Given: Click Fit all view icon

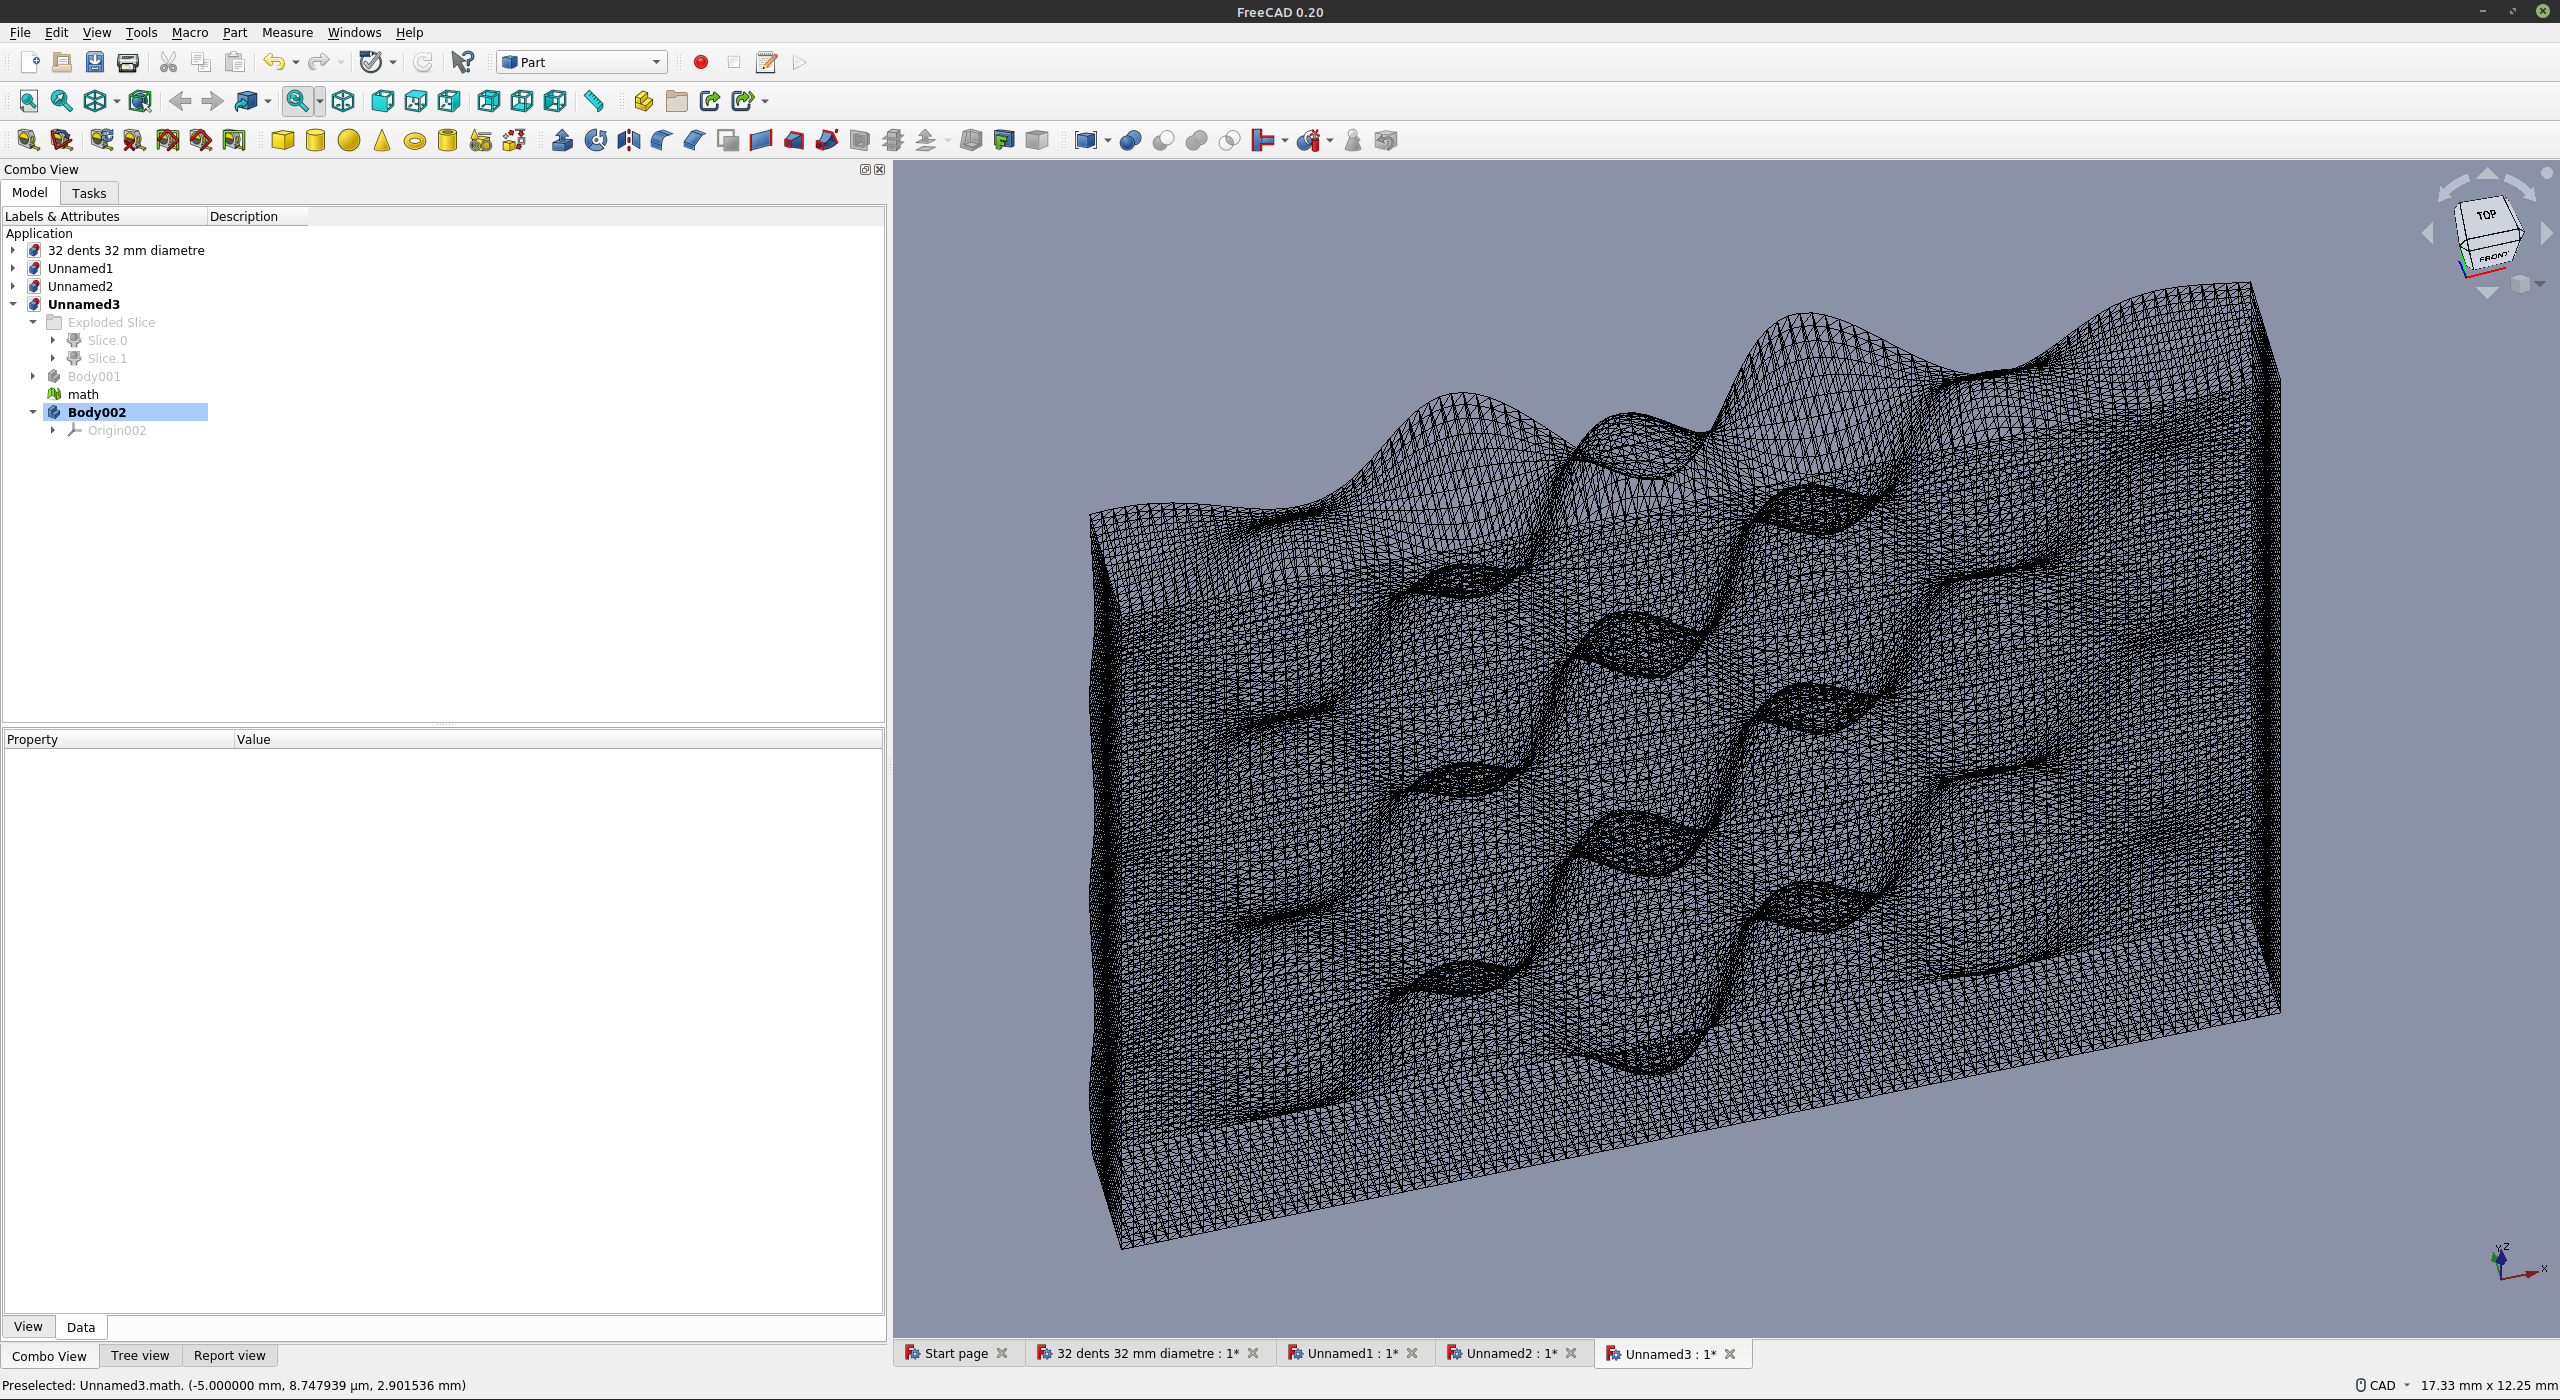Looking at the screenshot, I should 28,101.
